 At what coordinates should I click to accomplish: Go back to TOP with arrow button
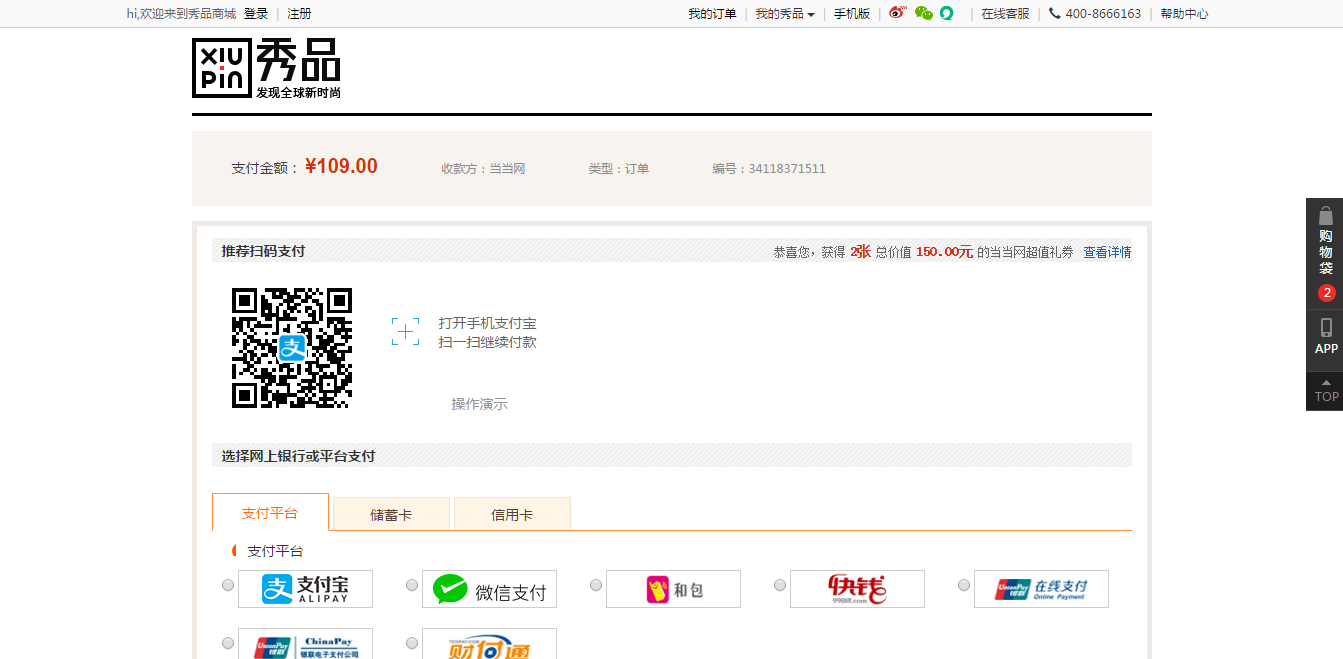point(1326,391)
